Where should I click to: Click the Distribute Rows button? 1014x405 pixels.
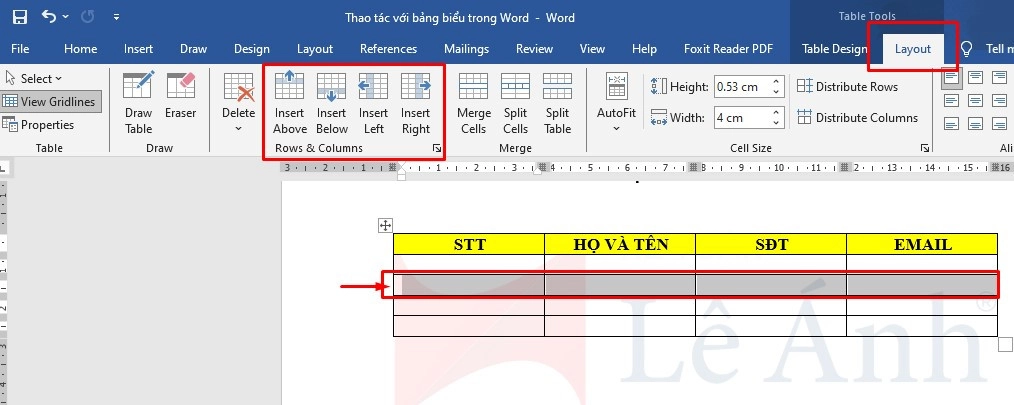pos(846,87)
